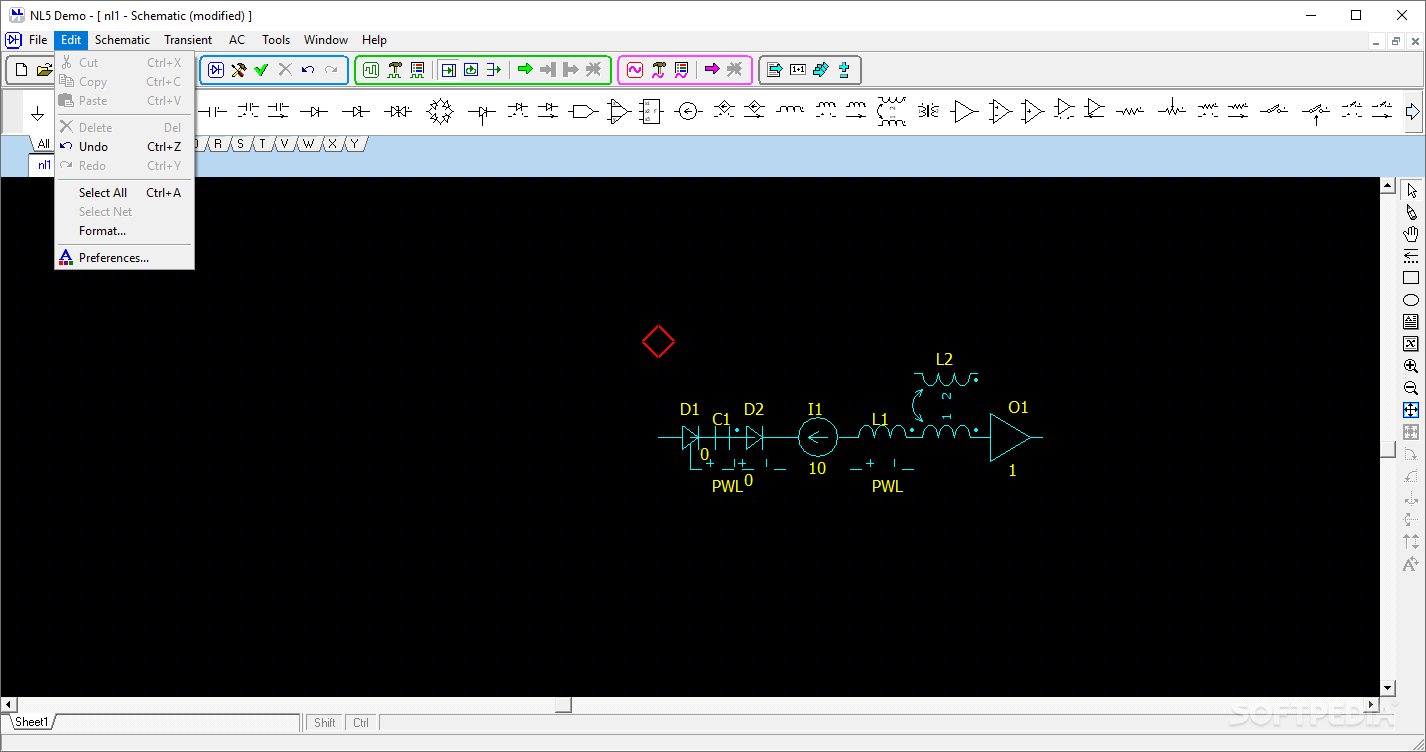Click the New schematic icon
This screenshot has height=752, width=1426.
click(x=21, y=70)
